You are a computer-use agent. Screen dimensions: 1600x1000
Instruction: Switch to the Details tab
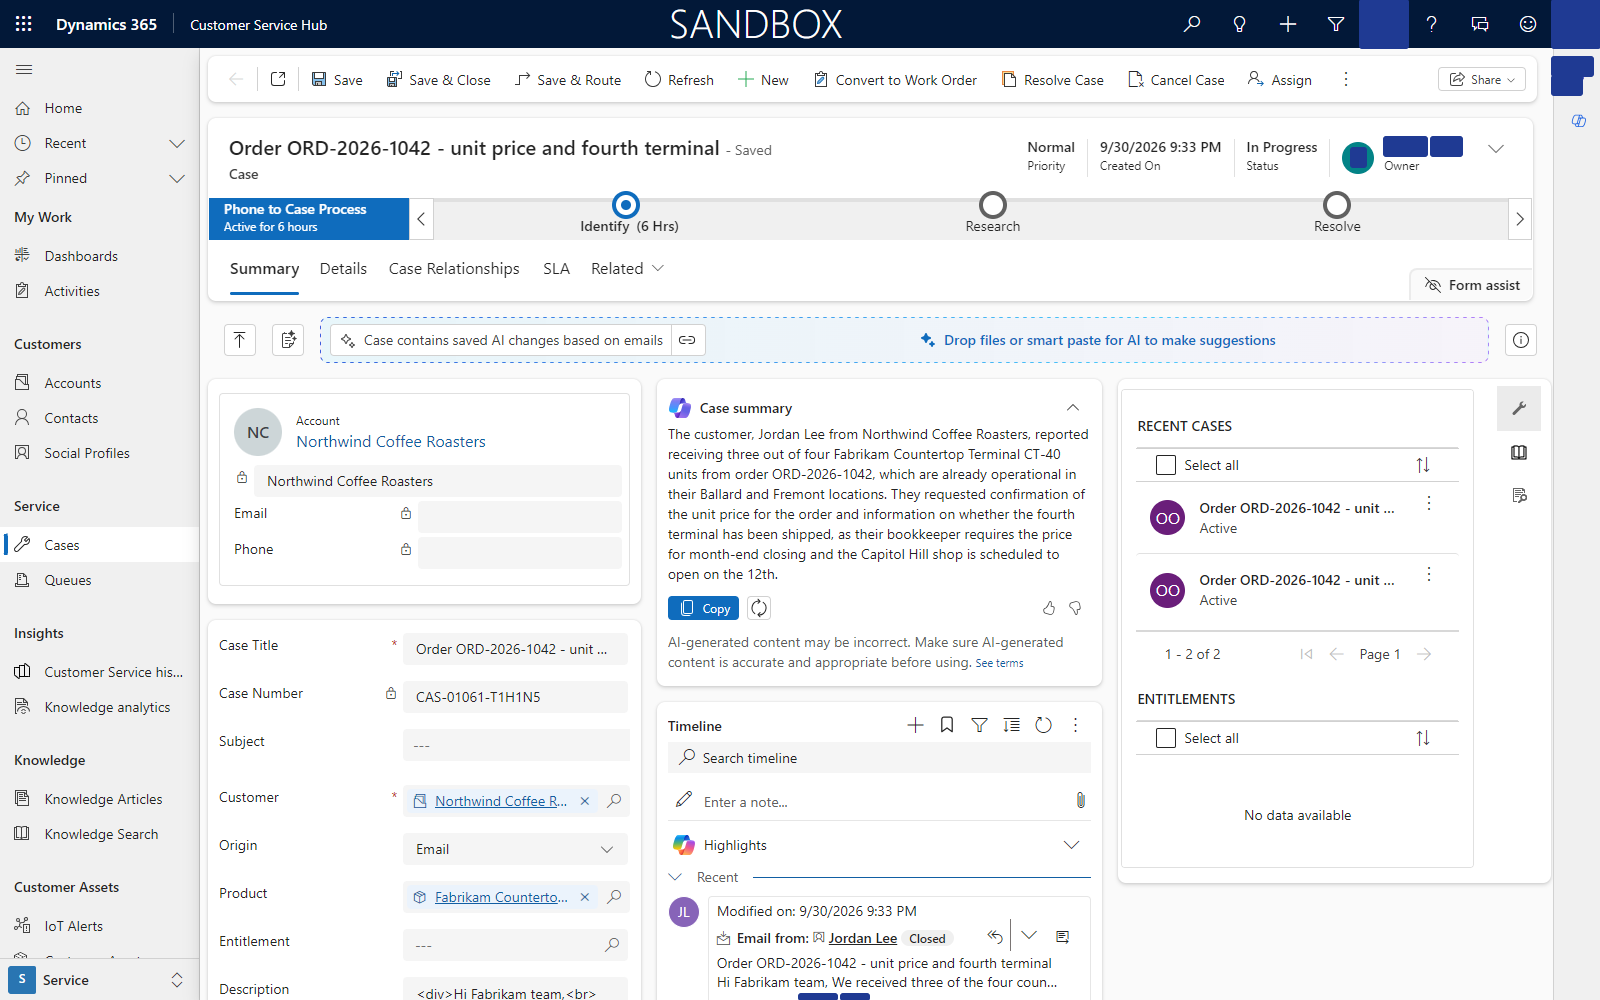[343, 268]
